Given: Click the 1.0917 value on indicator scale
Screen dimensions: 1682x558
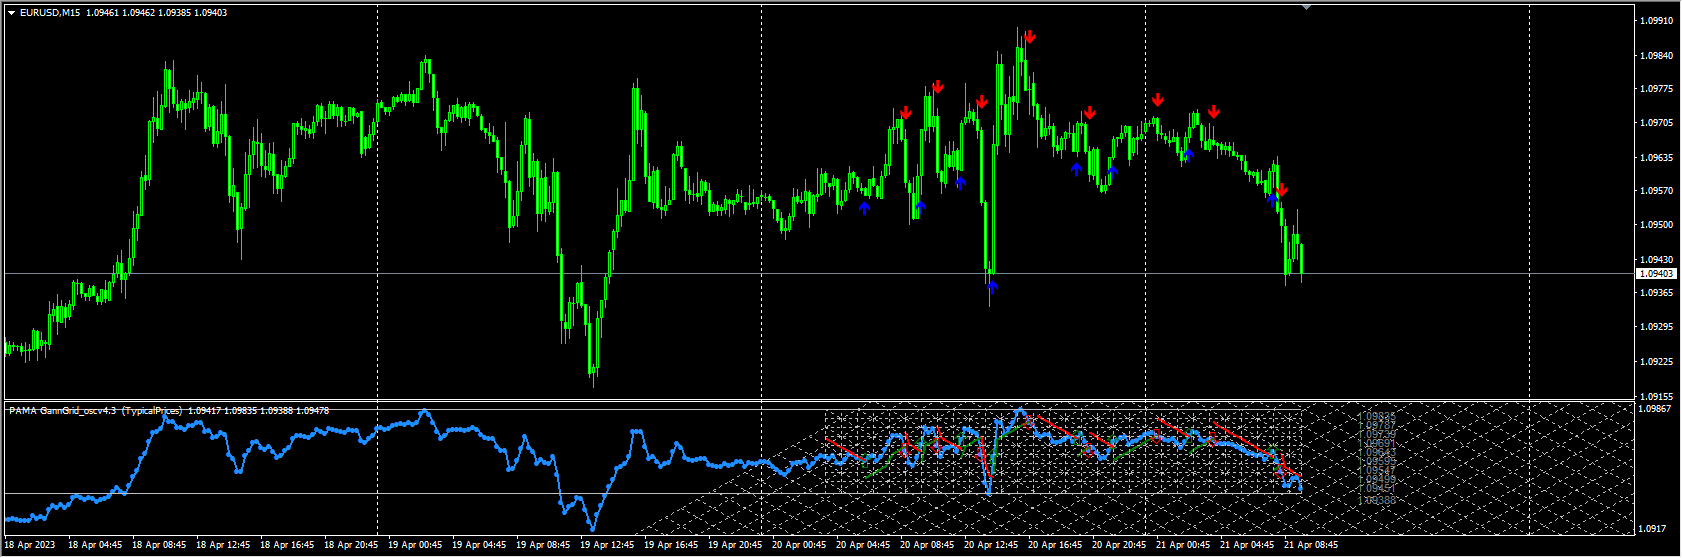Looking at the screenshot, I should [x=1654, y=528].
